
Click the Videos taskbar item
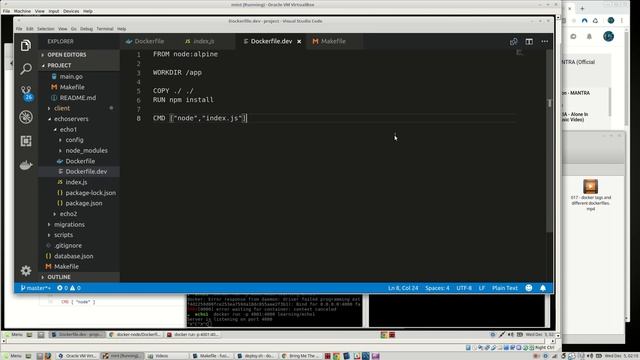(167, 356)
